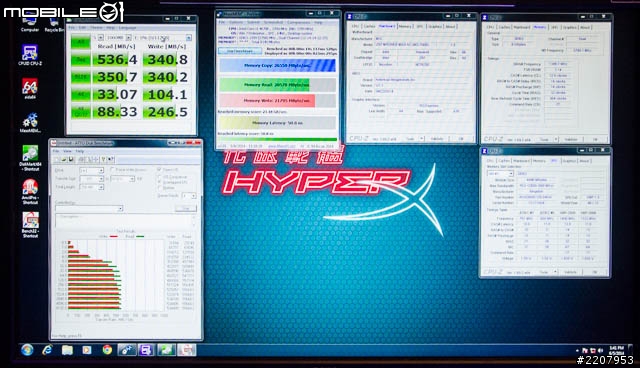Open the test size dropdown in CrystalDiskMark
The width and height of the screenshot is (640, 368).
119,38
